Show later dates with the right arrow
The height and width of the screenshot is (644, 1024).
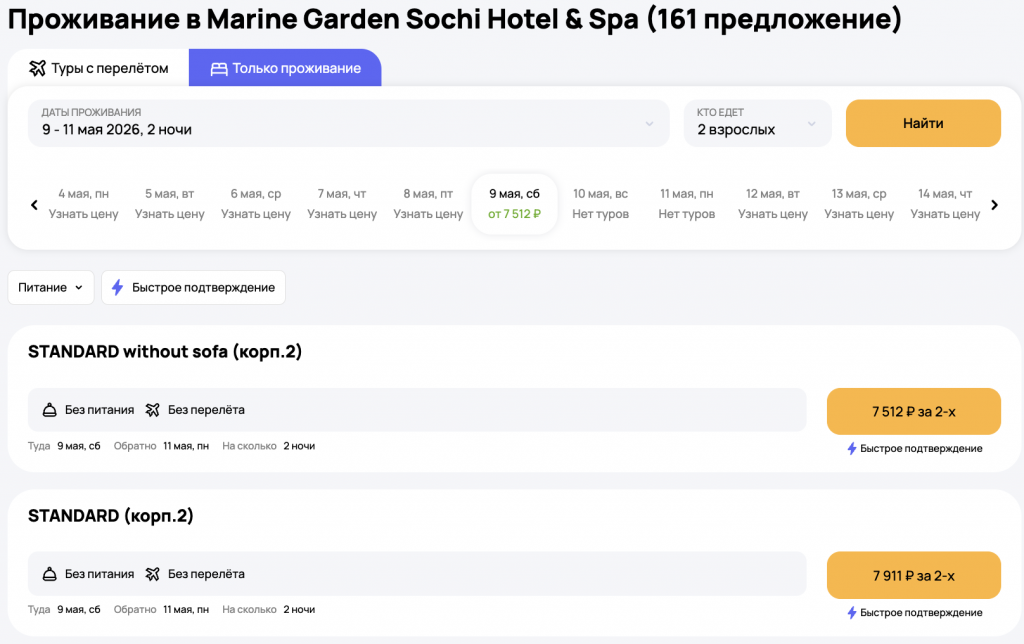pyautogui.click(x=994, y=205)
